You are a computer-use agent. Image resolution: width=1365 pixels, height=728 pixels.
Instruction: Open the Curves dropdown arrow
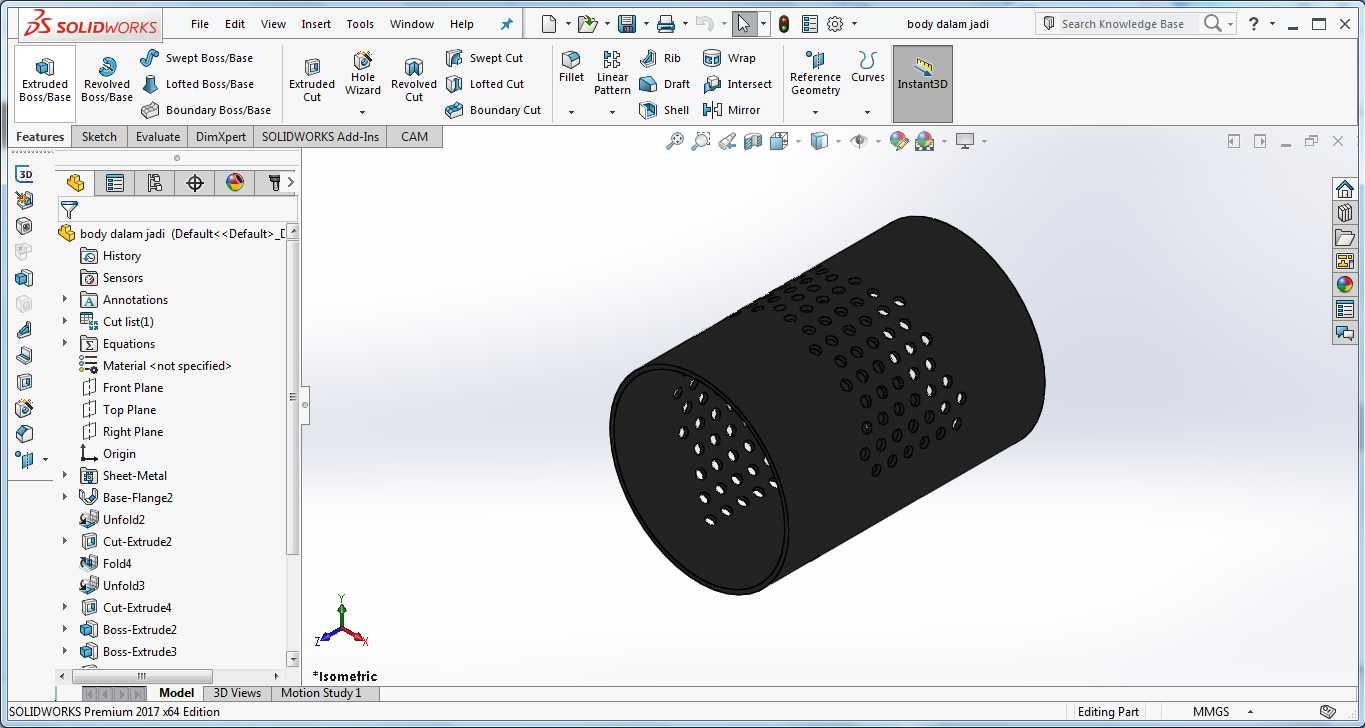[867, 112]
